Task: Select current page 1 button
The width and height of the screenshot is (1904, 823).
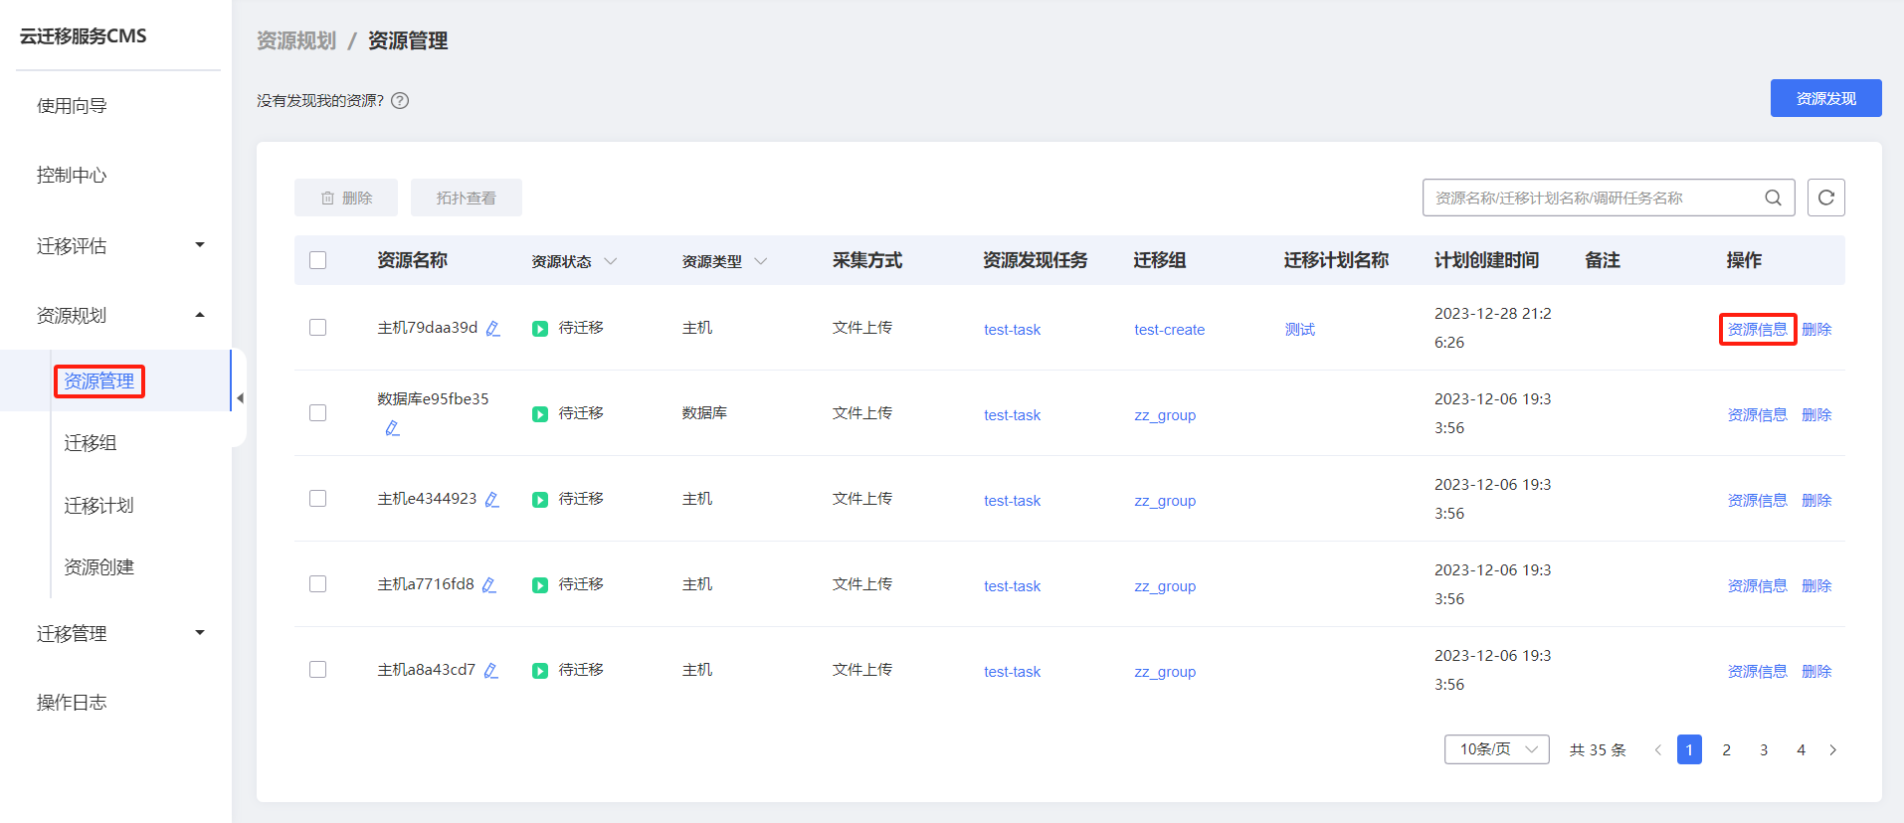Action: click(x=1689, y=749)
